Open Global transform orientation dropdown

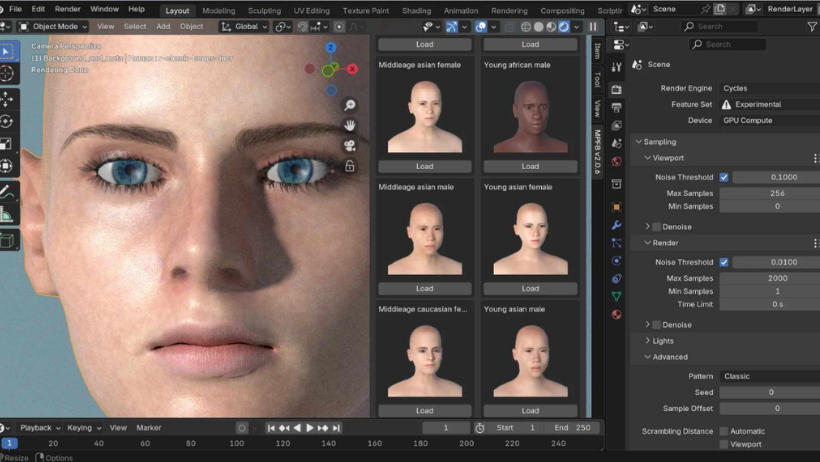click(244, 26)
